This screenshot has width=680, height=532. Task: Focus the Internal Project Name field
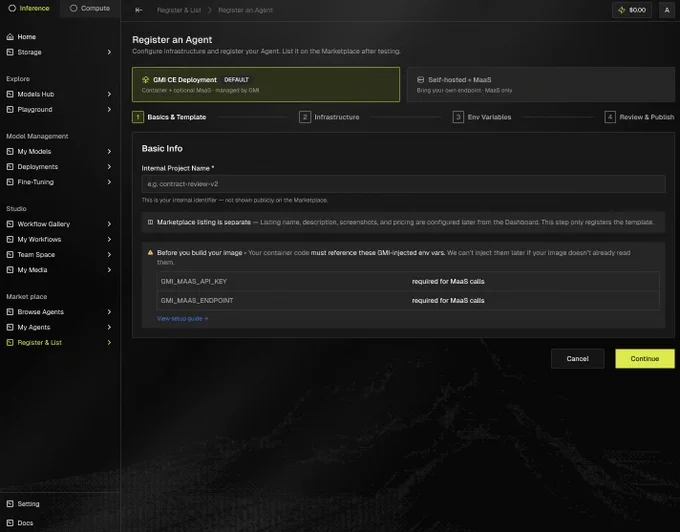tap(403, 184)
